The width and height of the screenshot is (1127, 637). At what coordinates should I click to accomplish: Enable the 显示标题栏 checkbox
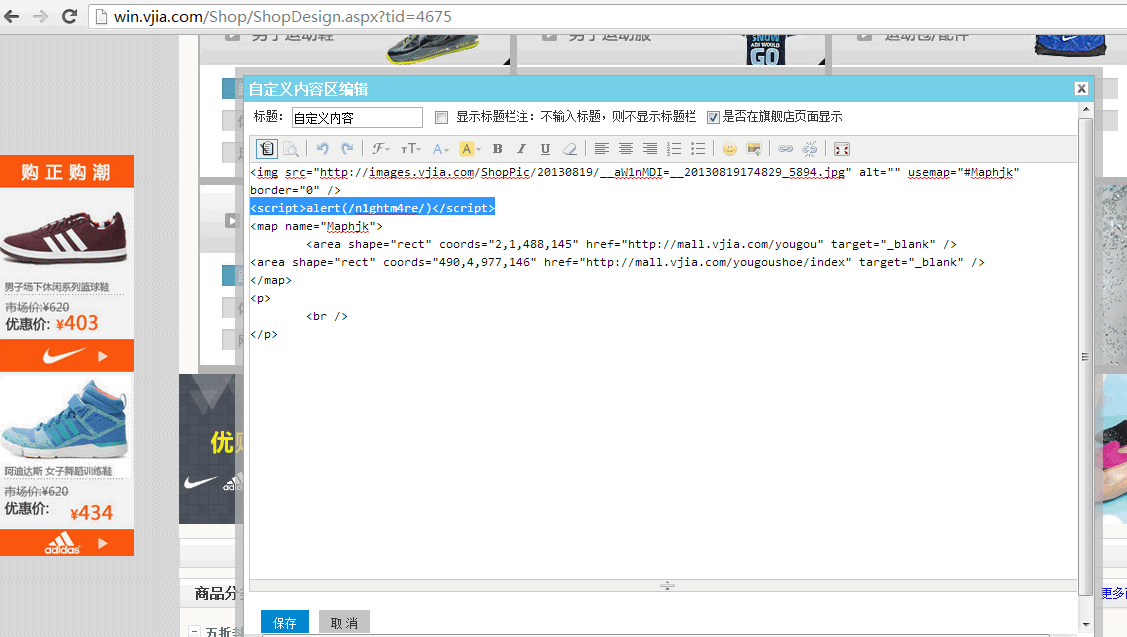tap(441, 117)
